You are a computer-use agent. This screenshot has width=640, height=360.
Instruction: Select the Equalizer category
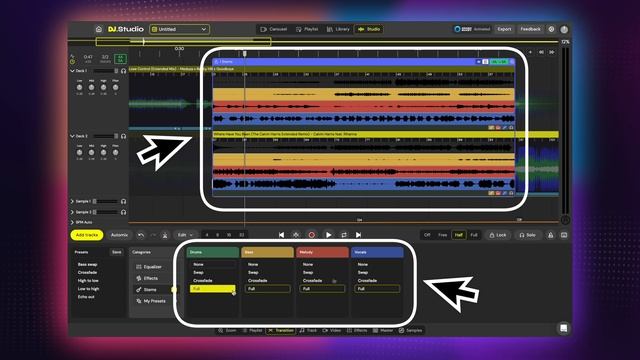pyautogui.click(x=149, y=267)
